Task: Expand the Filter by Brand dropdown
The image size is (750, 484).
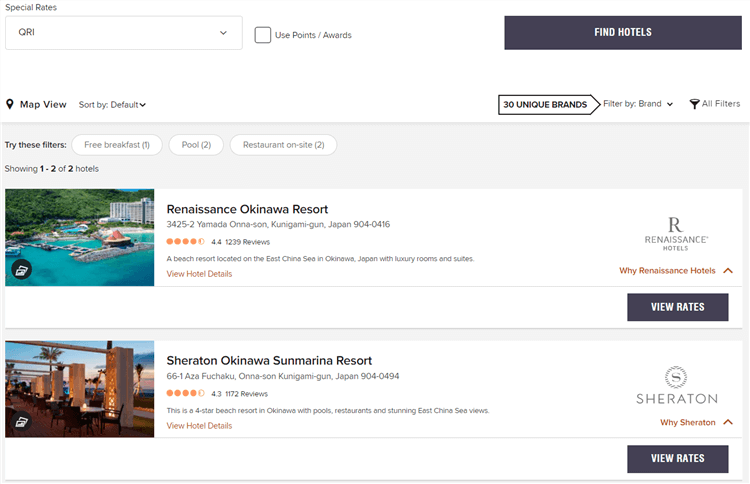Action: click(638, 104)
